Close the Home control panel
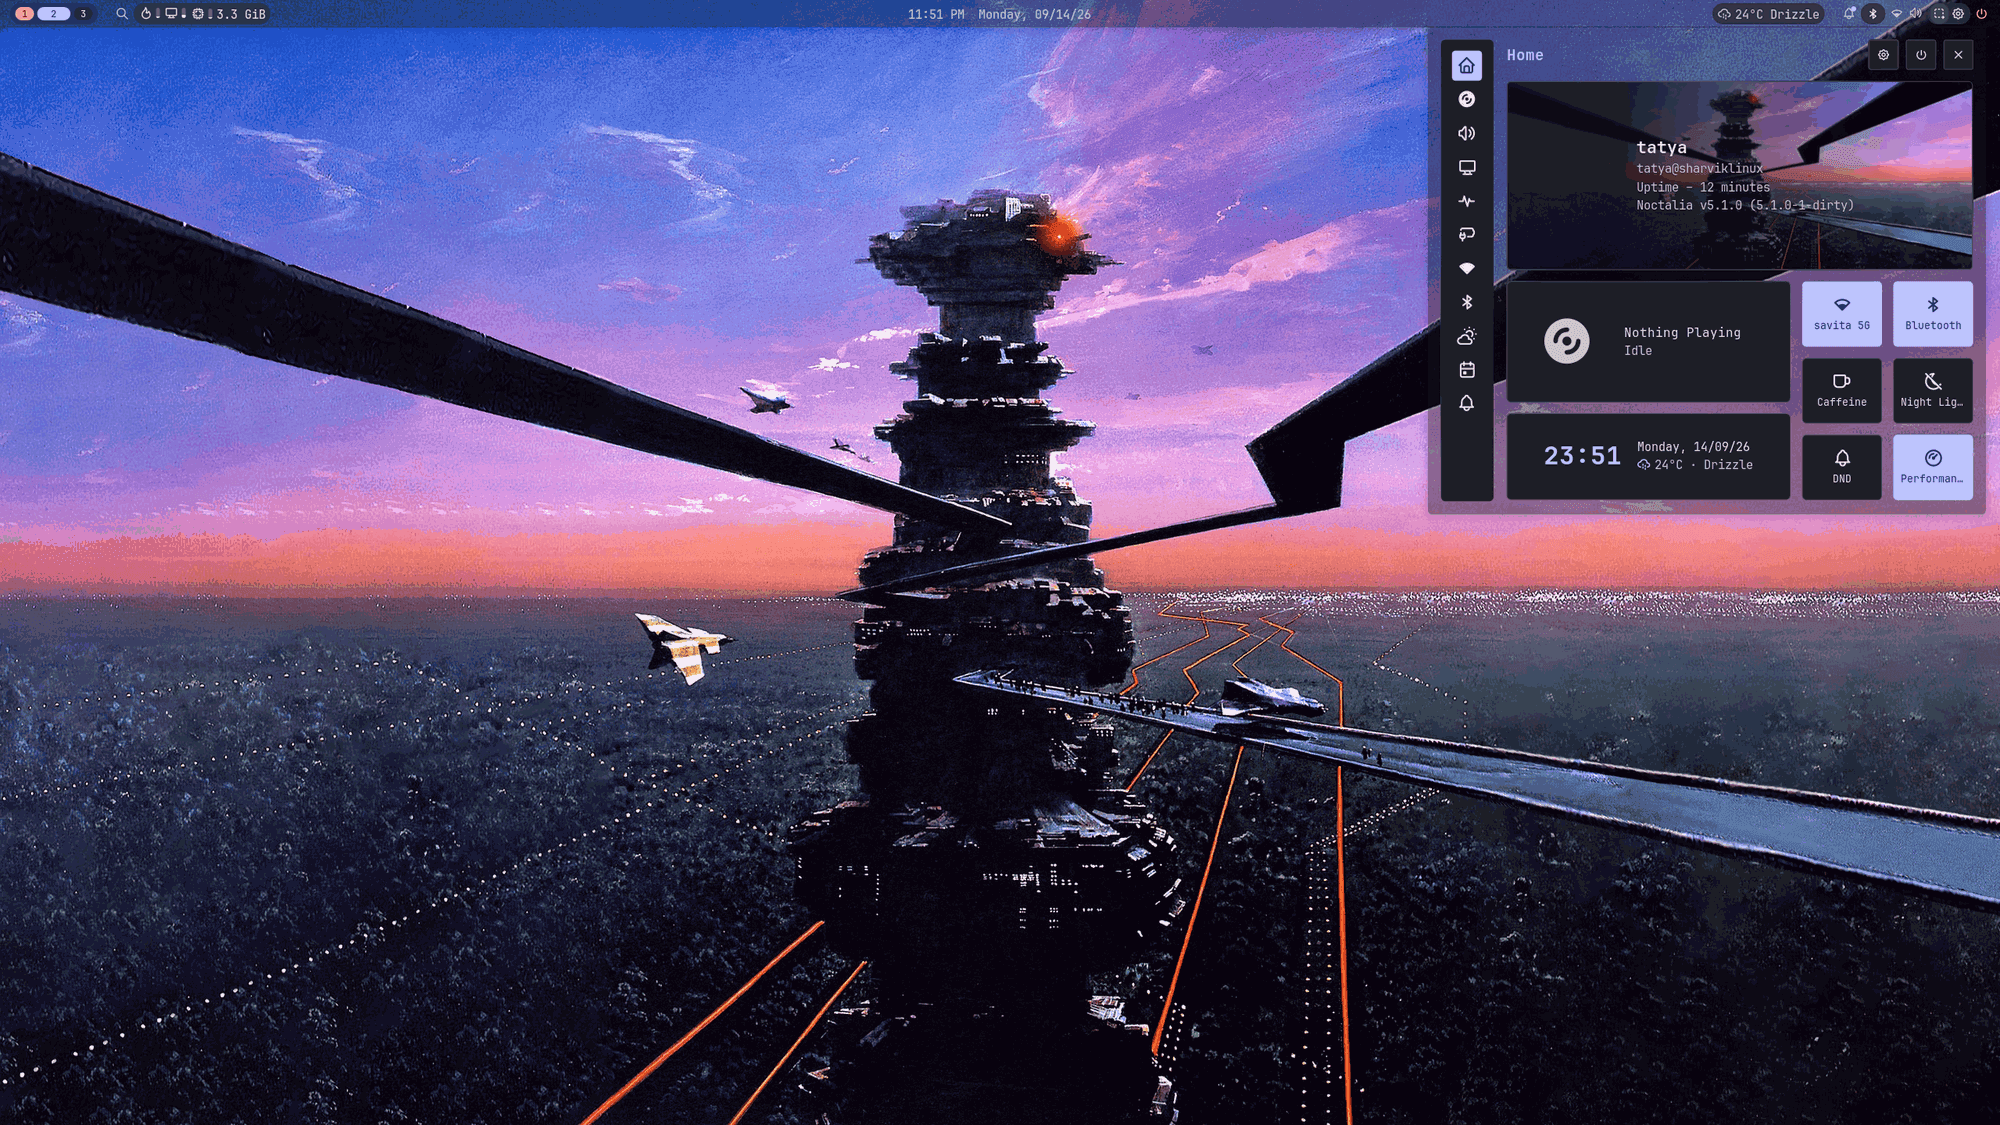 1958,55
